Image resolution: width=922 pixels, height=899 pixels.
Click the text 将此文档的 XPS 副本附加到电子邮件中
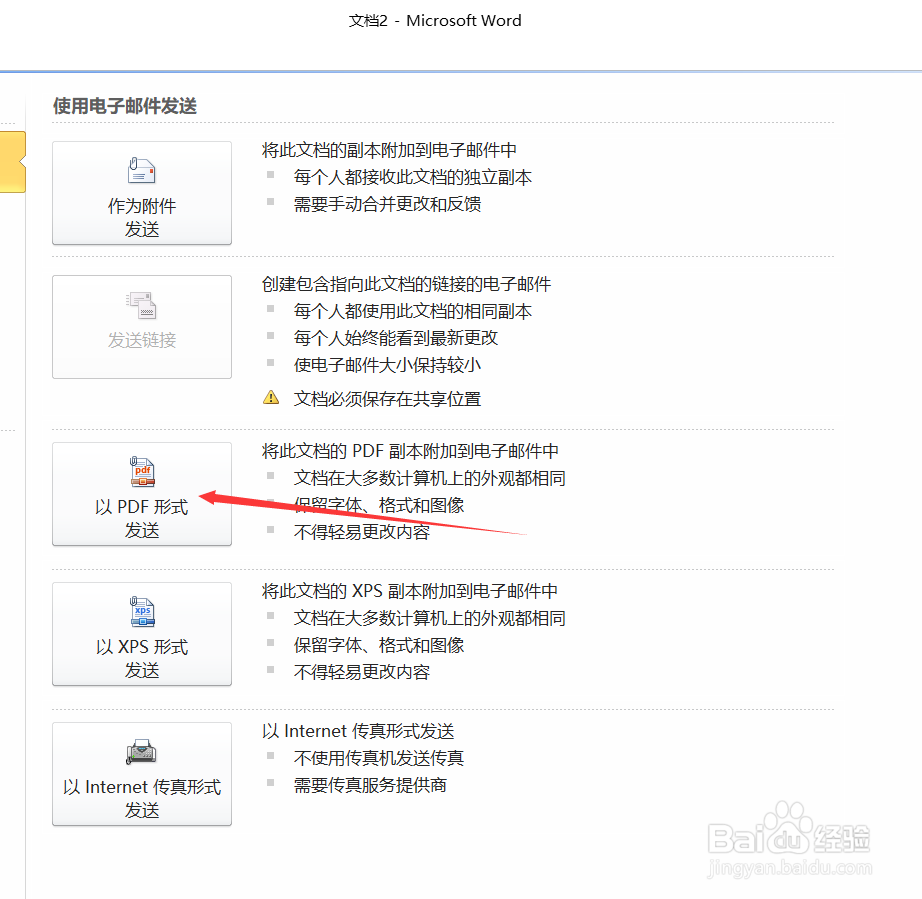(410, 591)
